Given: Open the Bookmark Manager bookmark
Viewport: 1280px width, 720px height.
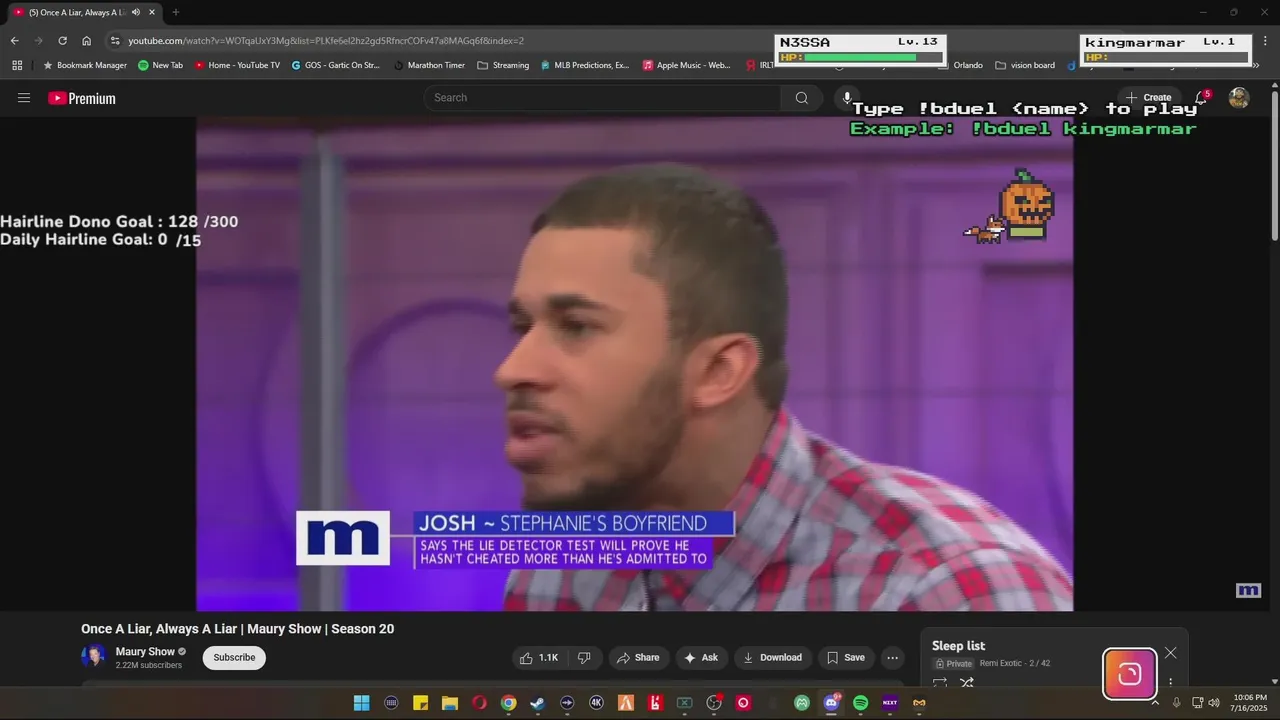Looking at the screenshot, I should 84,65.
